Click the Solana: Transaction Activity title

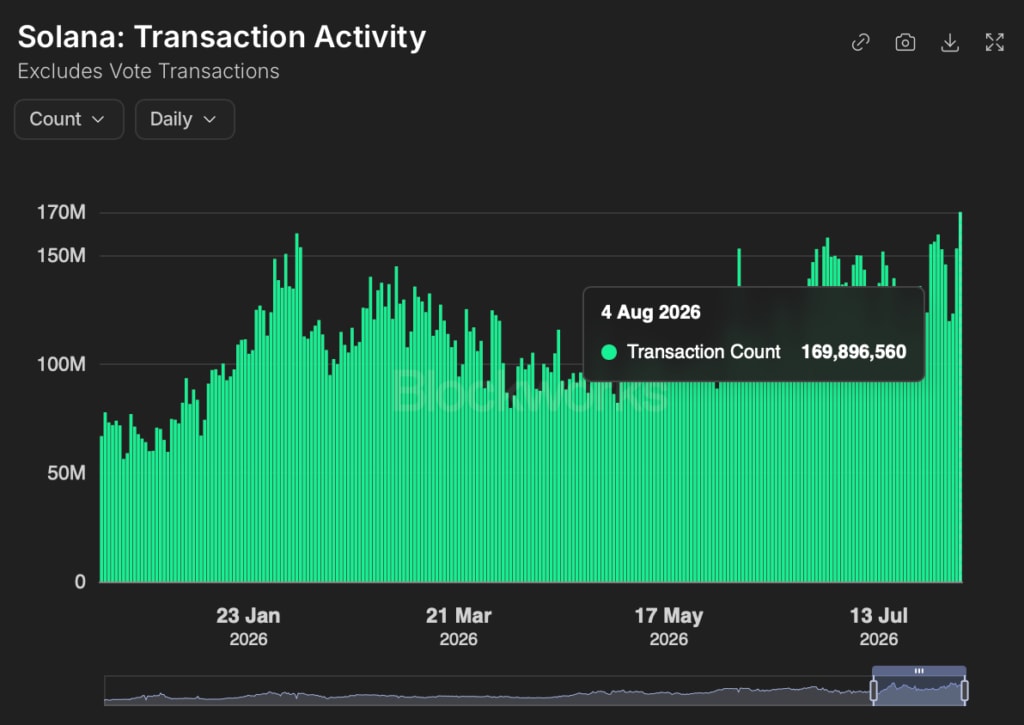tap(221, 37)
